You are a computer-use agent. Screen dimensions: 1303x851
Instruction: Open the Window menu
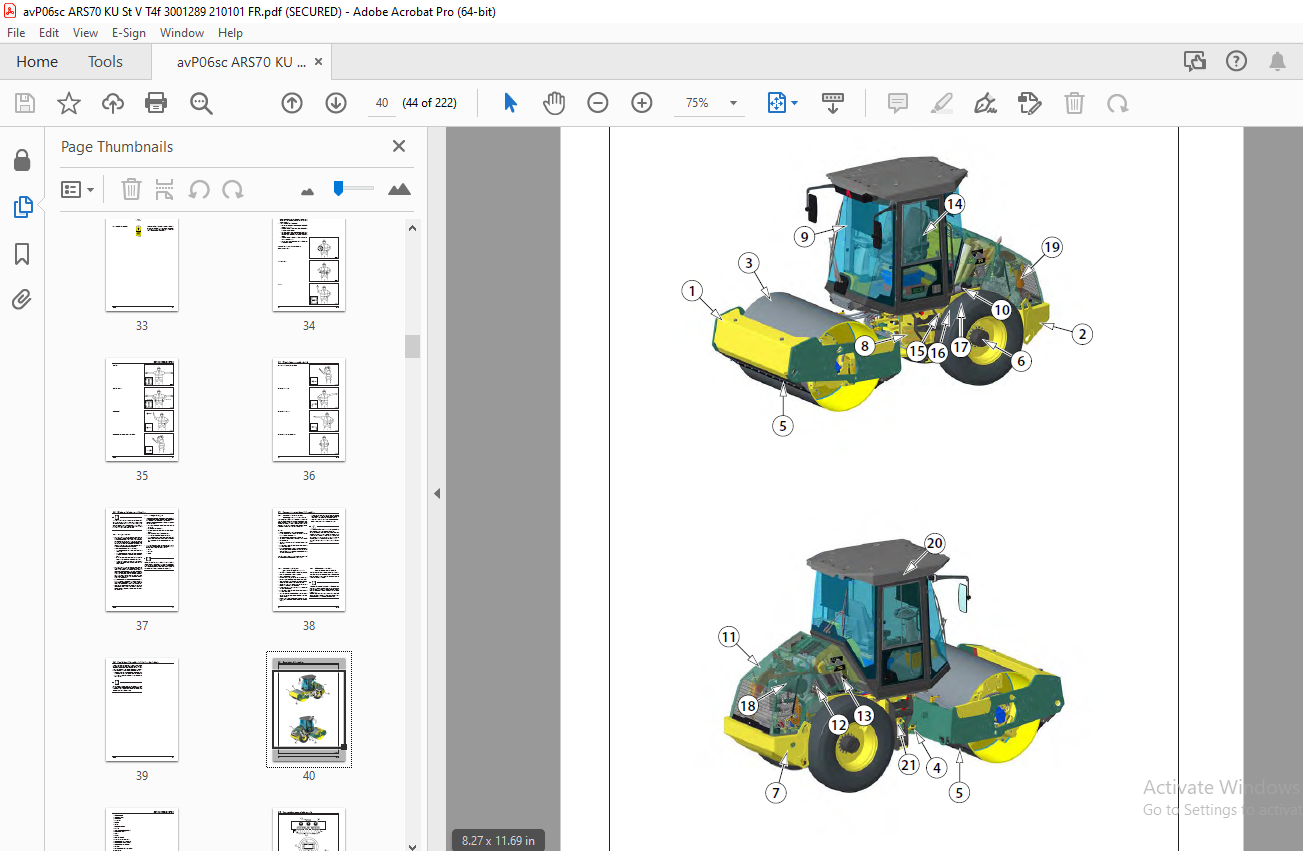click(182, 33)
